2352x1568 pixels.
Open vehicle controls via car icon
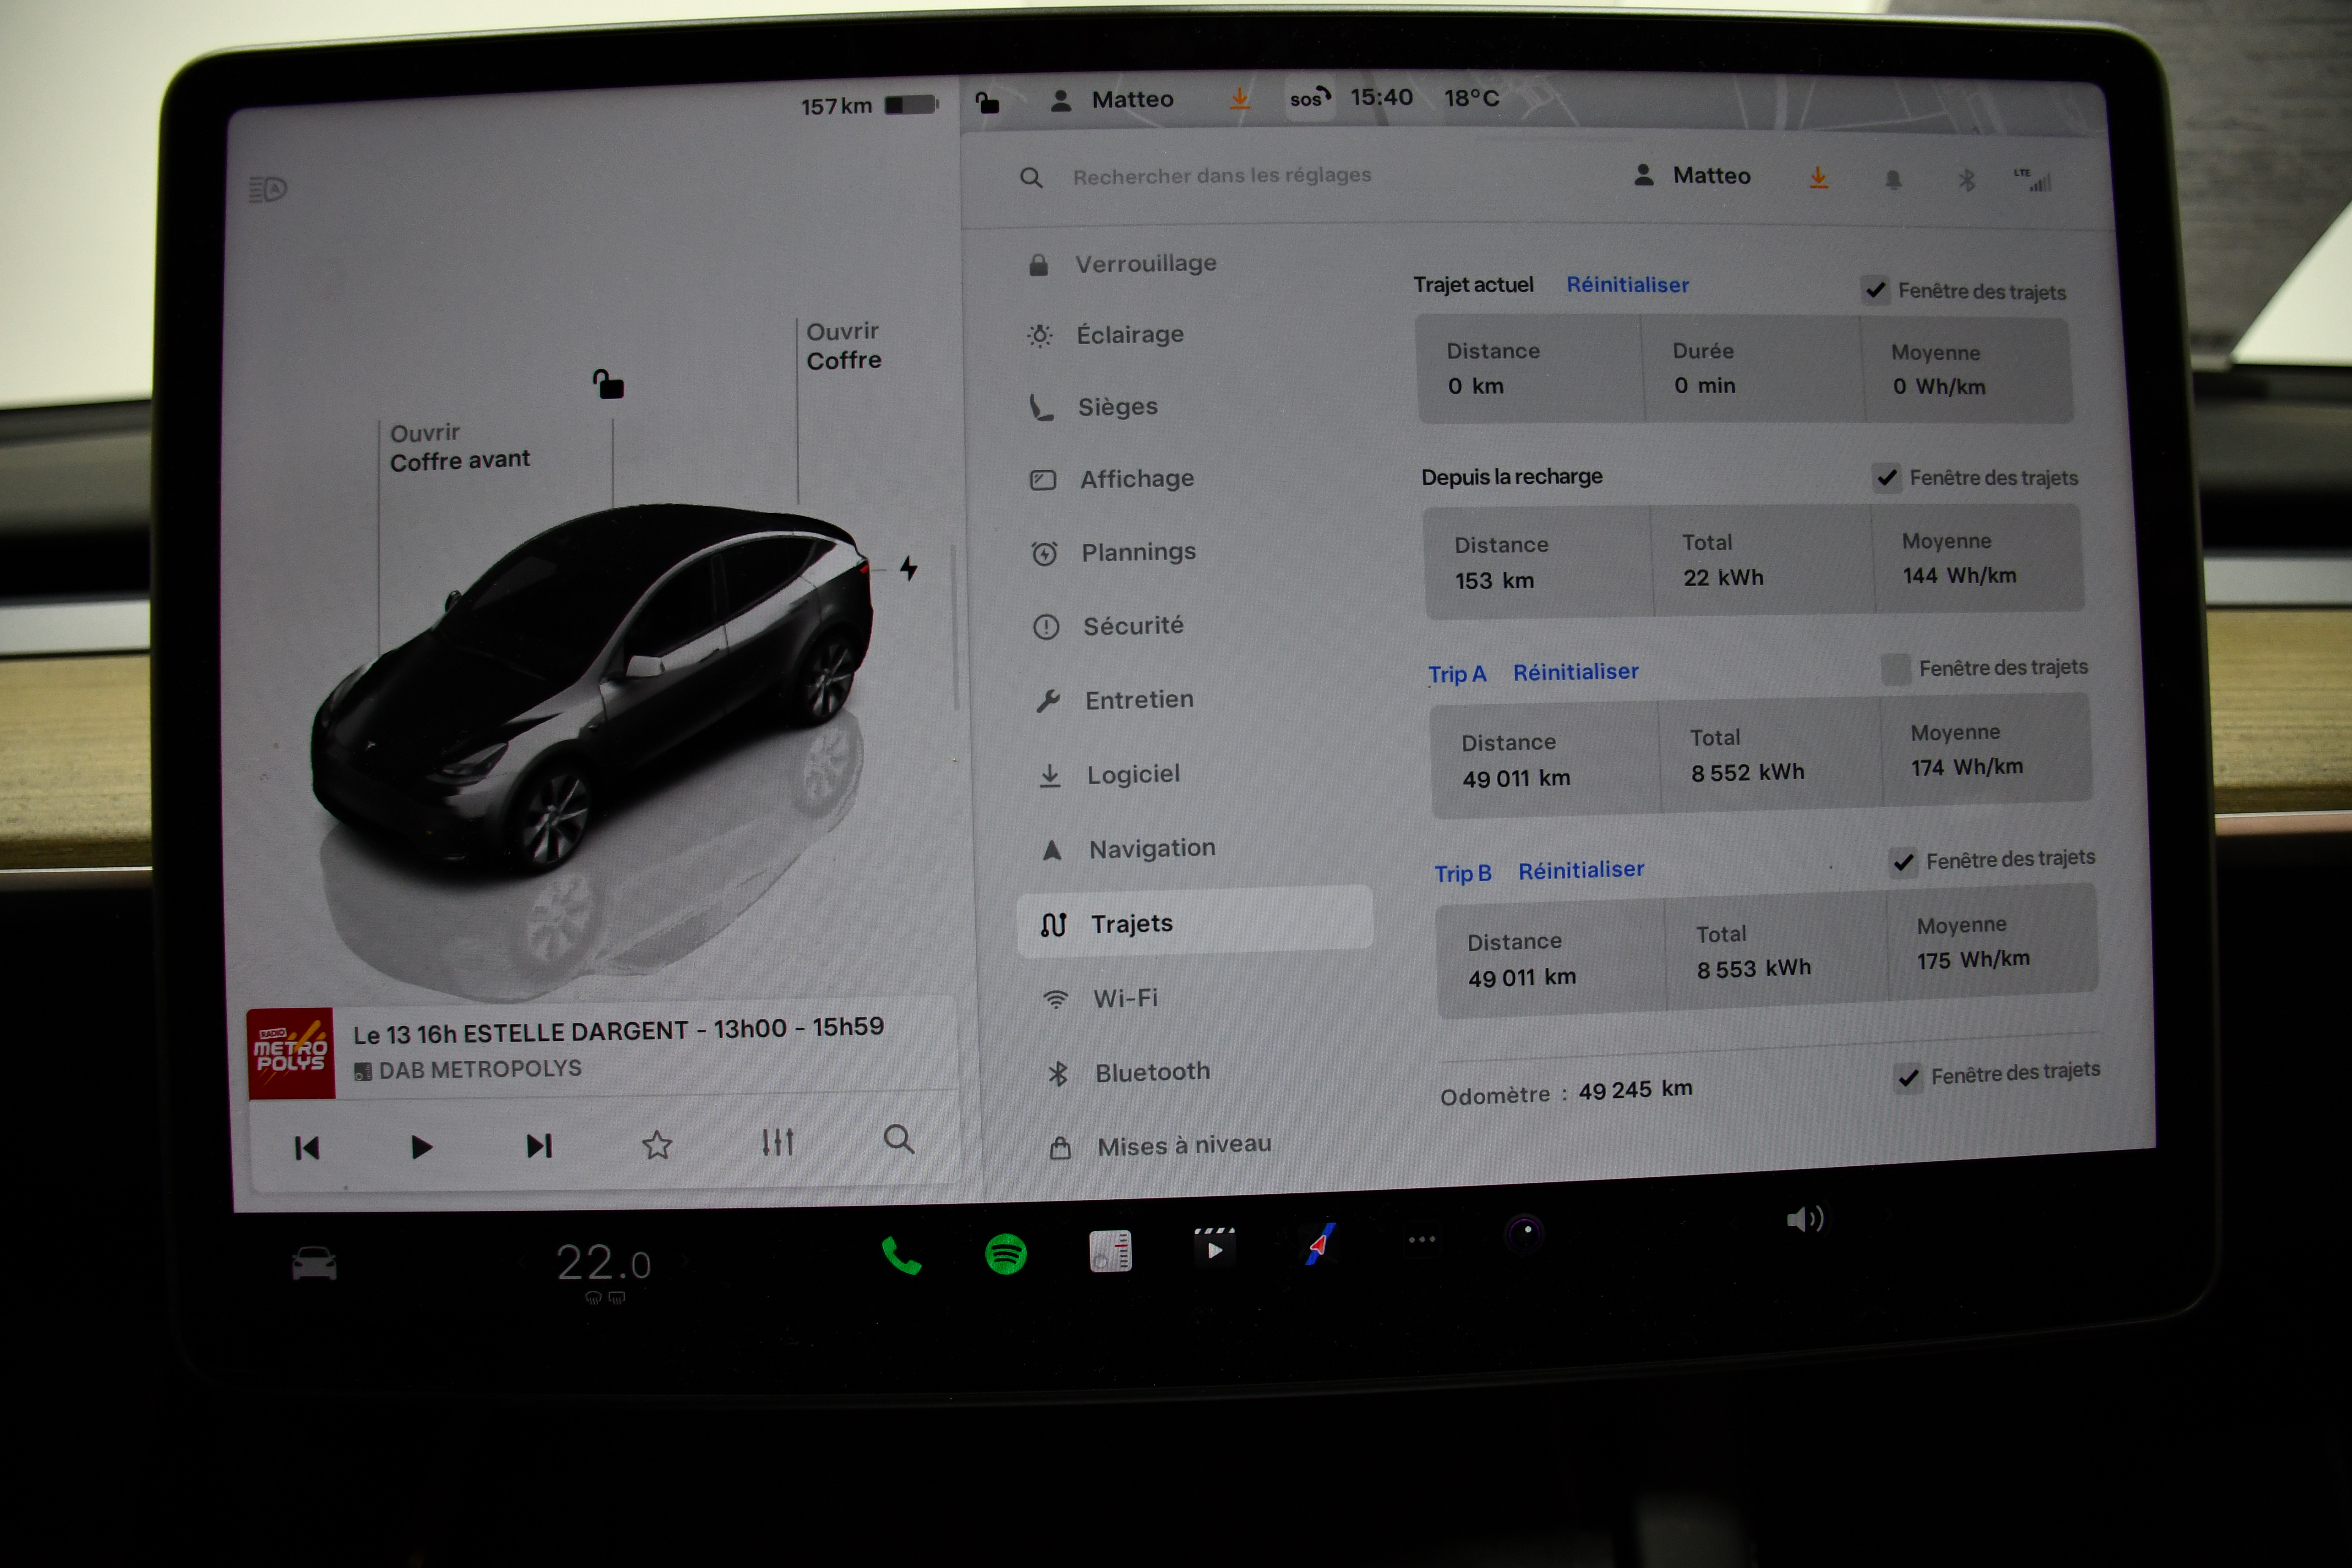(314, 1264)
